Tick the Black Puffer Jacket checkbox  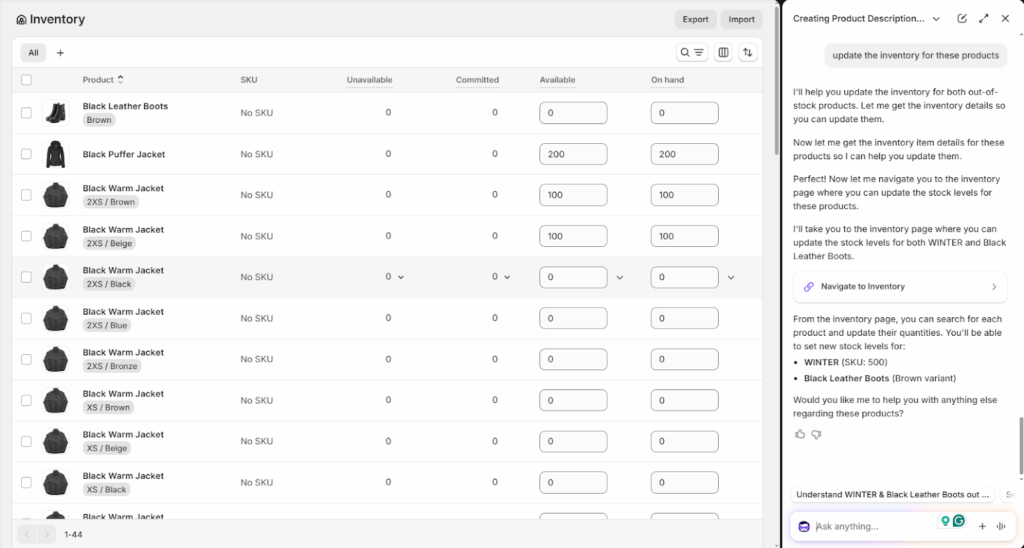[x=27, y=154]
